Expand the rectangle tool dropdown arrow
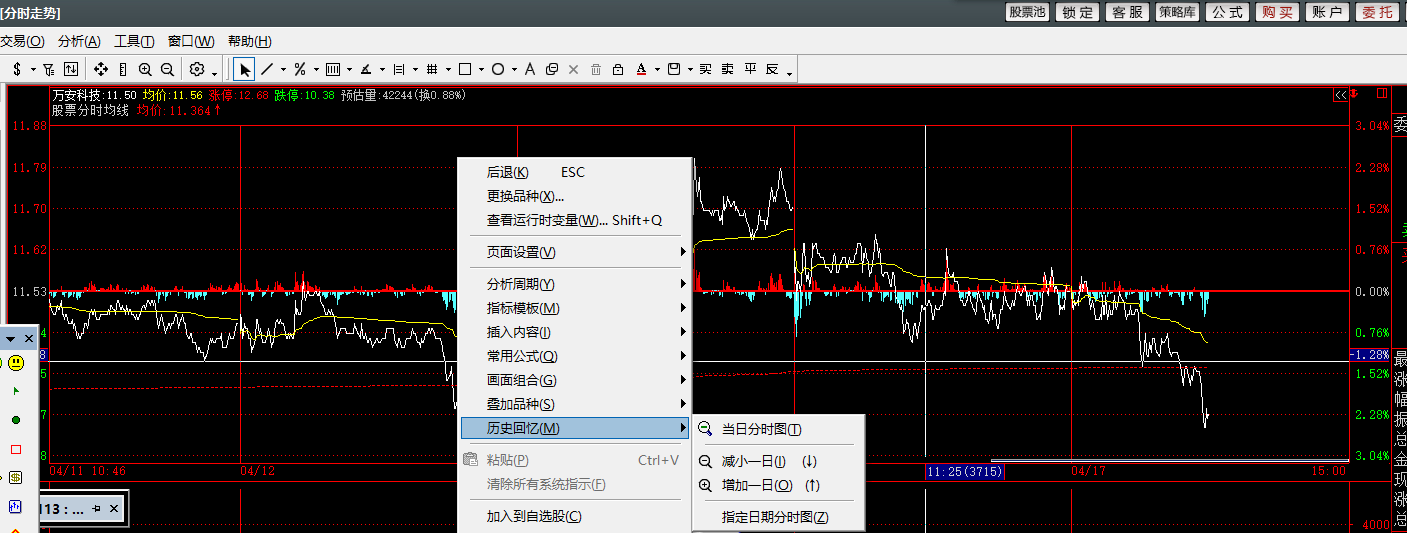Viewport: 1407px width, 533px height. pyautogui.click(x=481, y=70)
